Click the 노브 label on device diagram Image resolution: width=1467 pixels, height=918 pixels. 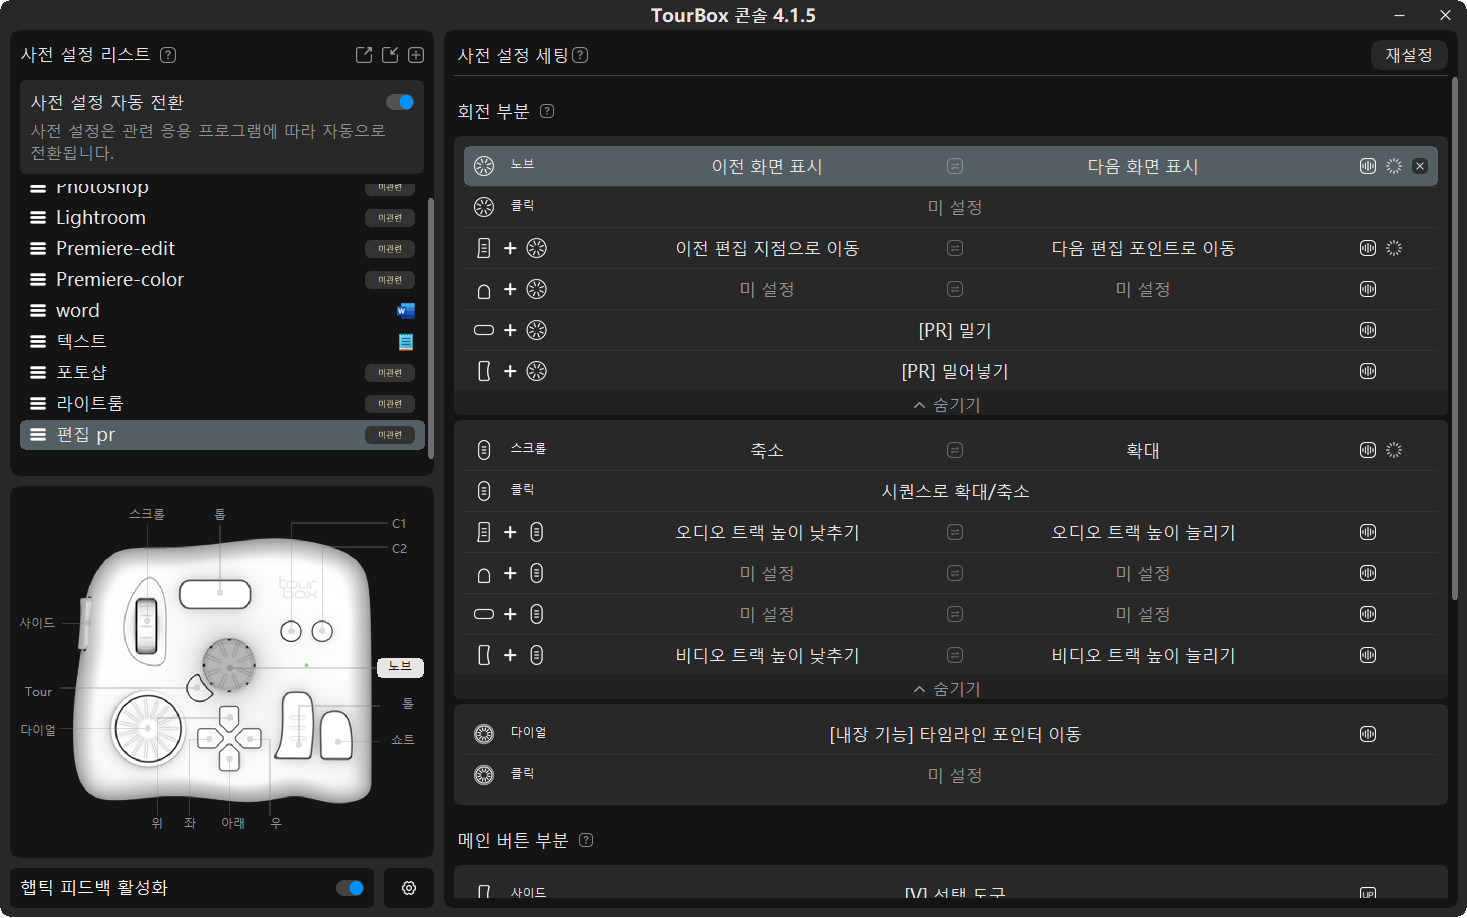click(x=400, y=667)
